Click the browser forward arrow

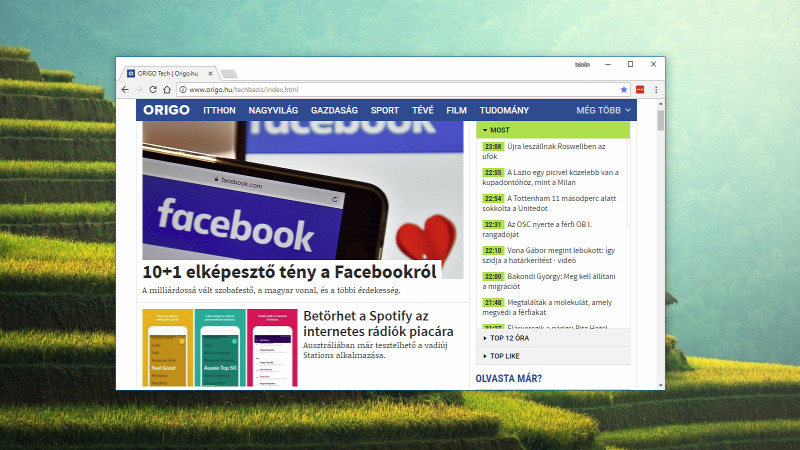139,89
